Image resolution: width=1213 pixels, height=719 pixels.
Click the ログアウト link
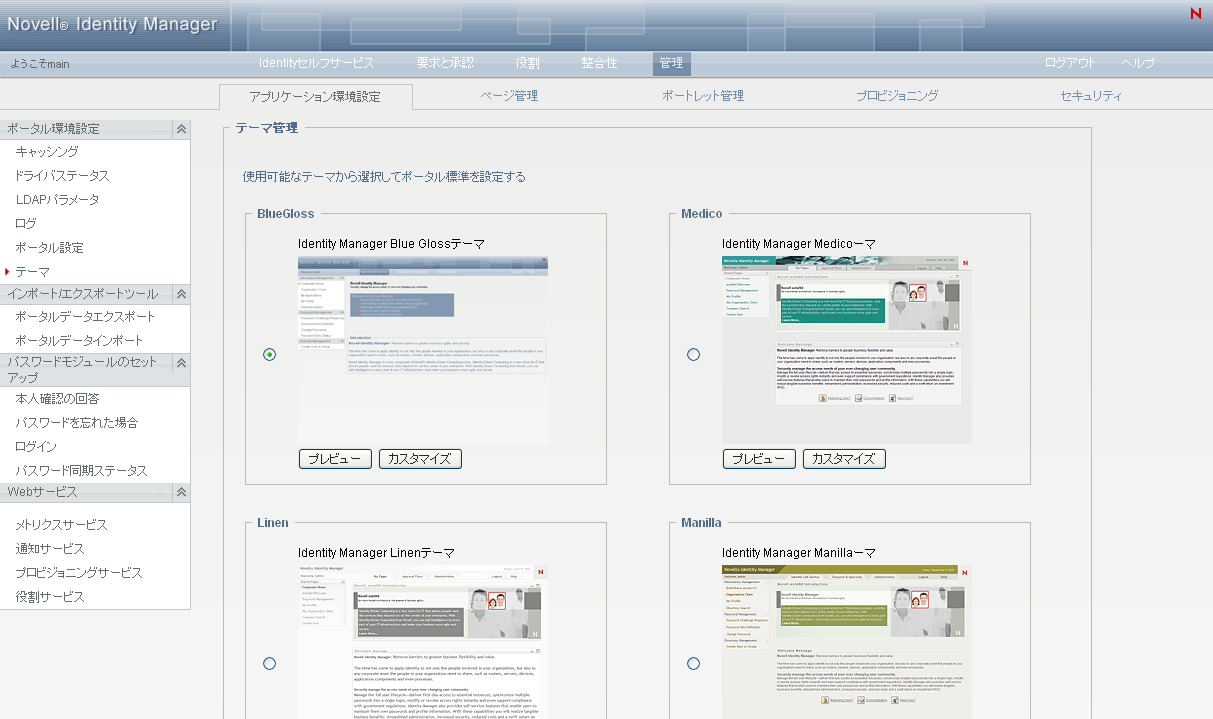pos(1070,63)
